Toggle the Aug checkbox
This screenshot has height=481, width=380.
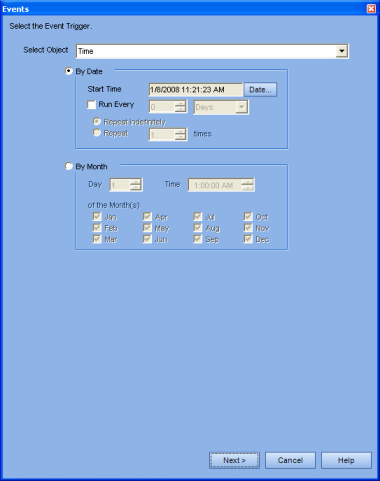198,228
